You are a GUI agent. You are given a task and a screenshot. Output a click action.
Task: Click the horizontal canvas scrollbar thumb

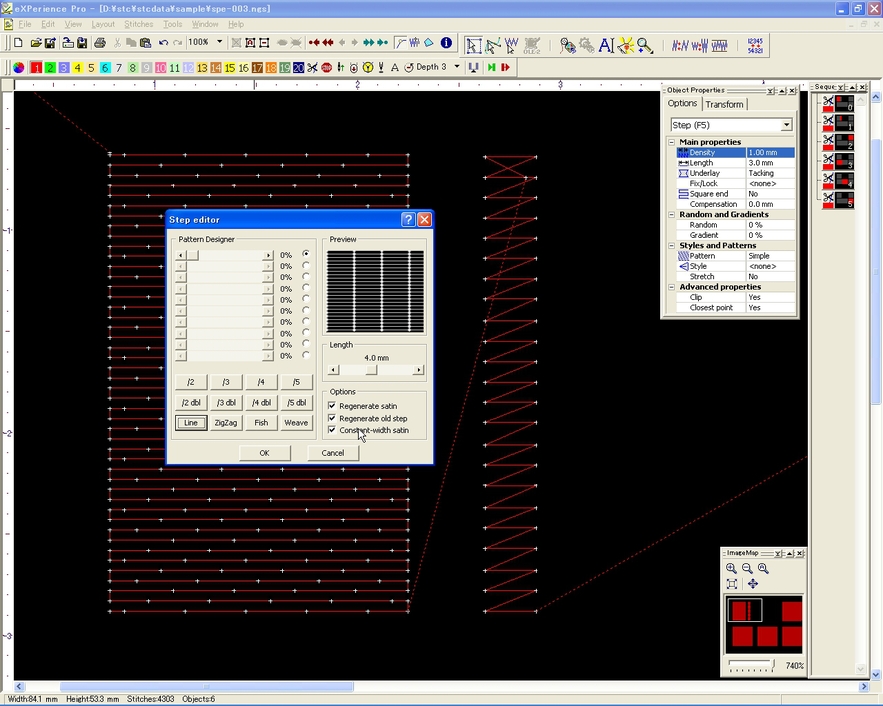pyautogui.click(x=207, y=687)
